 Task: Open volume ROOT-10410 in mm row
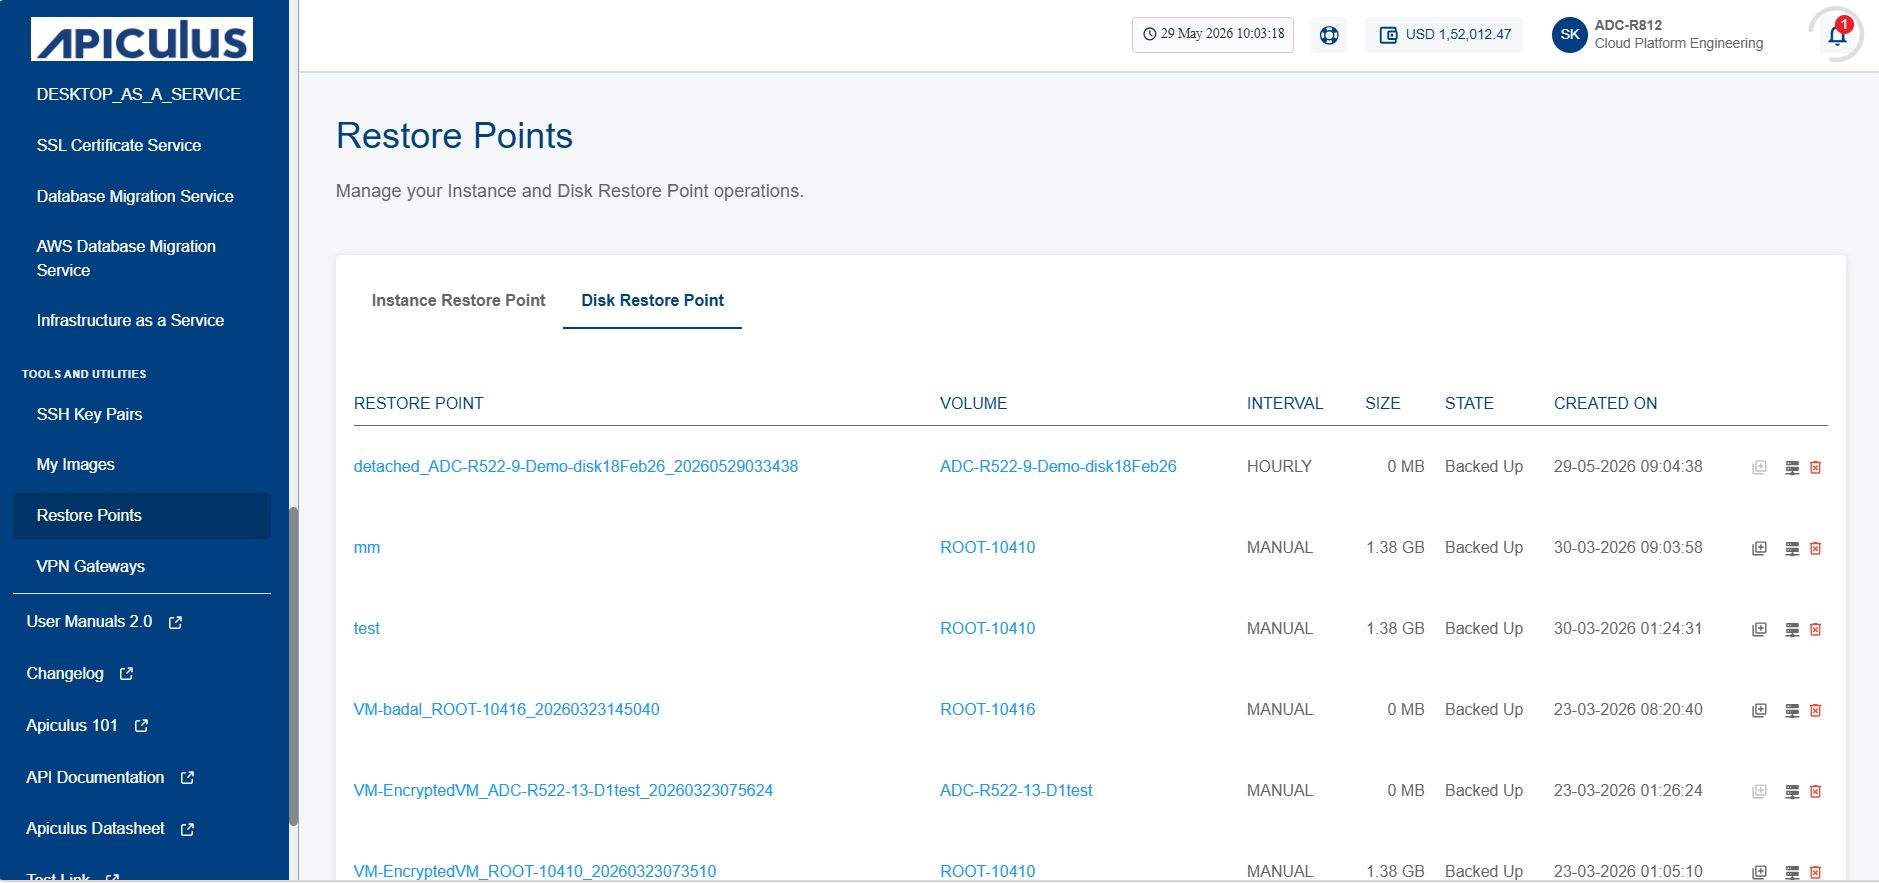[987, 547]
